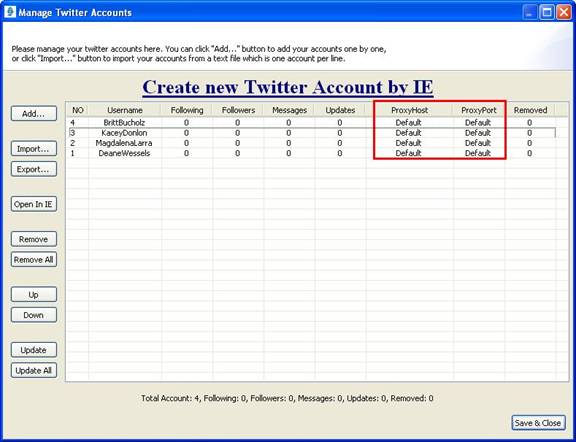Image resolution: width=576 pixels, height=442 pixels.
Task: Open Create new Twitter Account by IE link
Action: coord(288,87)
